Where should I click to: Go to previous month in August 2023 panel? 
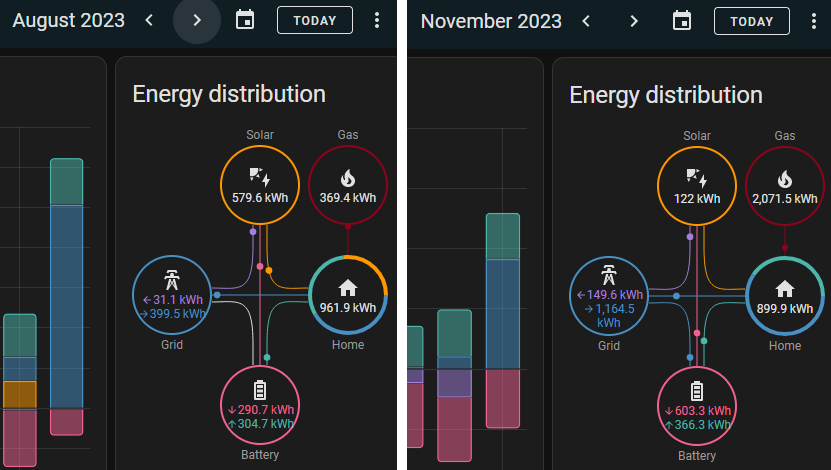click(x=149, y=20)
